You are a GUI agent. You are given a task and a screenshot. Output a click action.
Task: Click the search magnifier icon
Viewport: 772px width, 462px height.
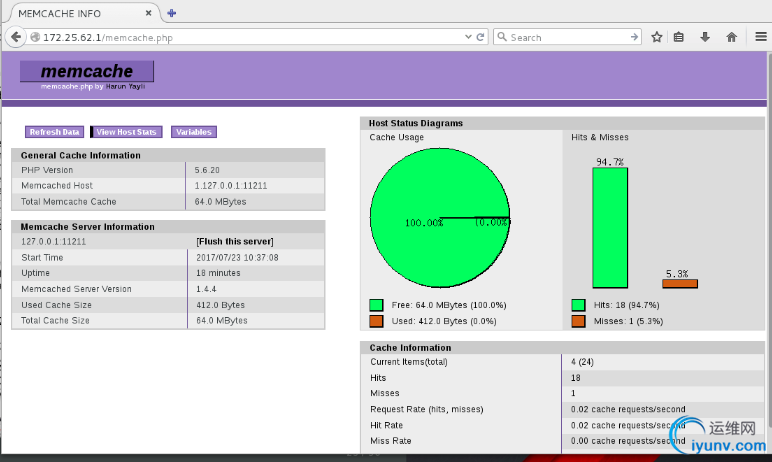502,37
